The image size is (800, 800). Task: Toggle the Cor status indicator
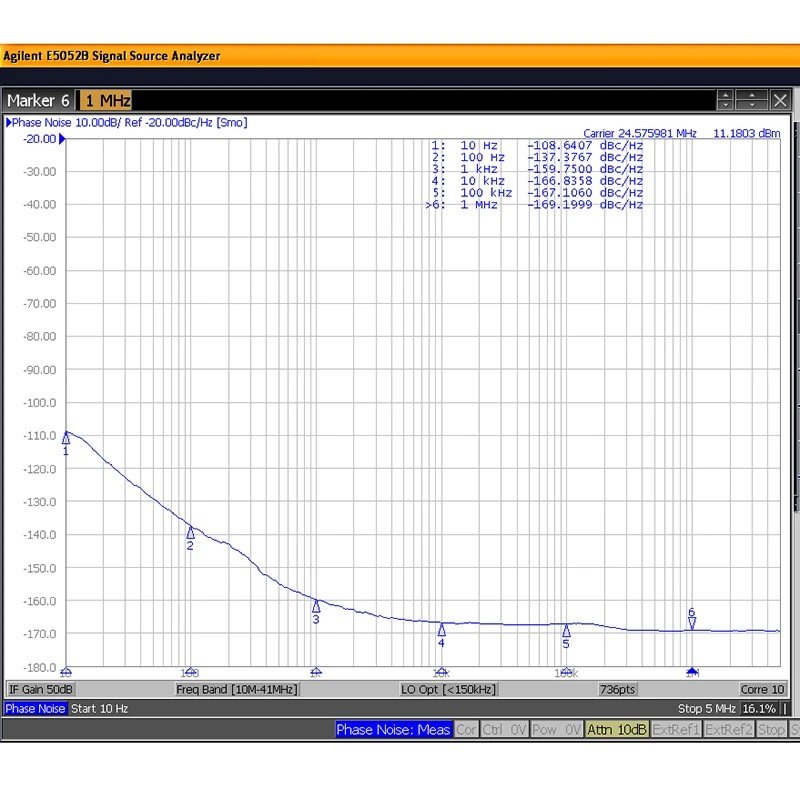click(x=466, y=730)
